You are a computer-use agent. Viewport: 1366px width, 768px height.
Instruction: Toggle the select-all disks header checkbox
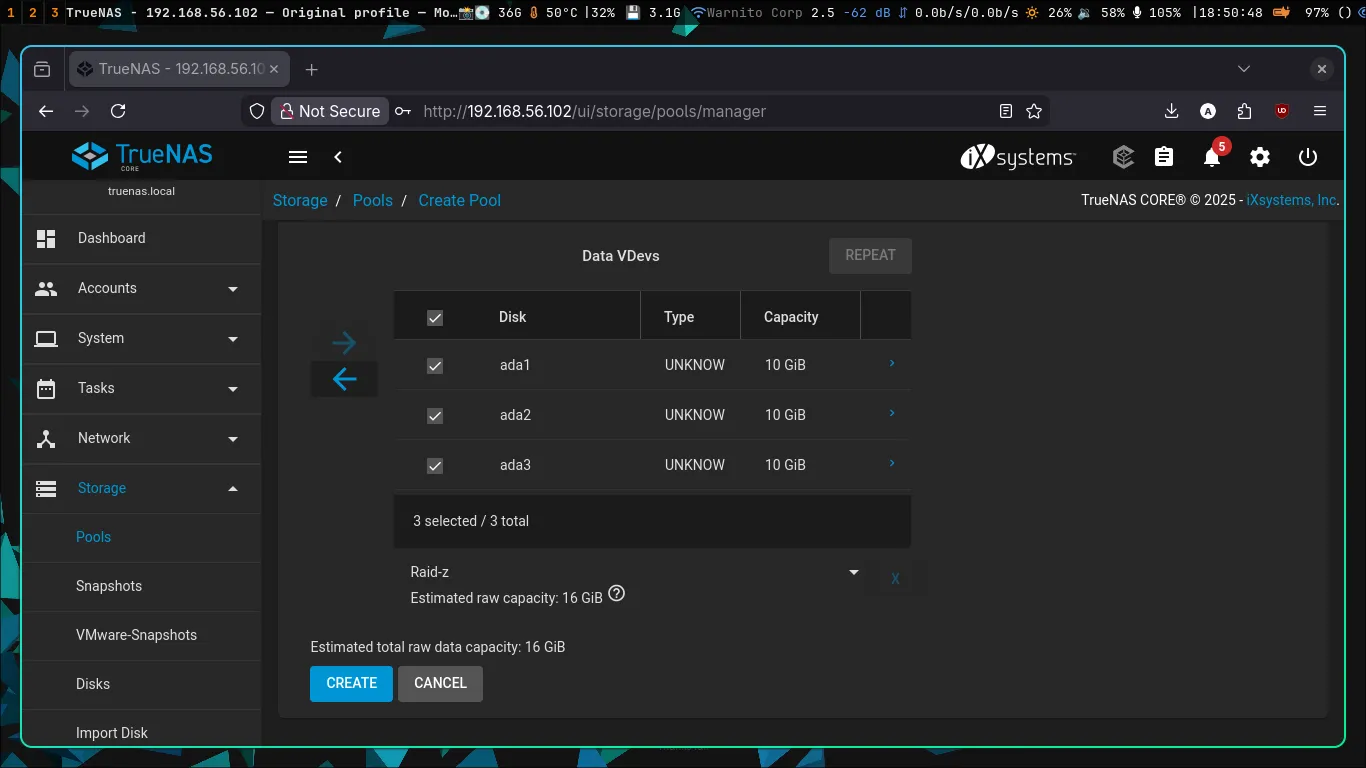coord(435,318)
